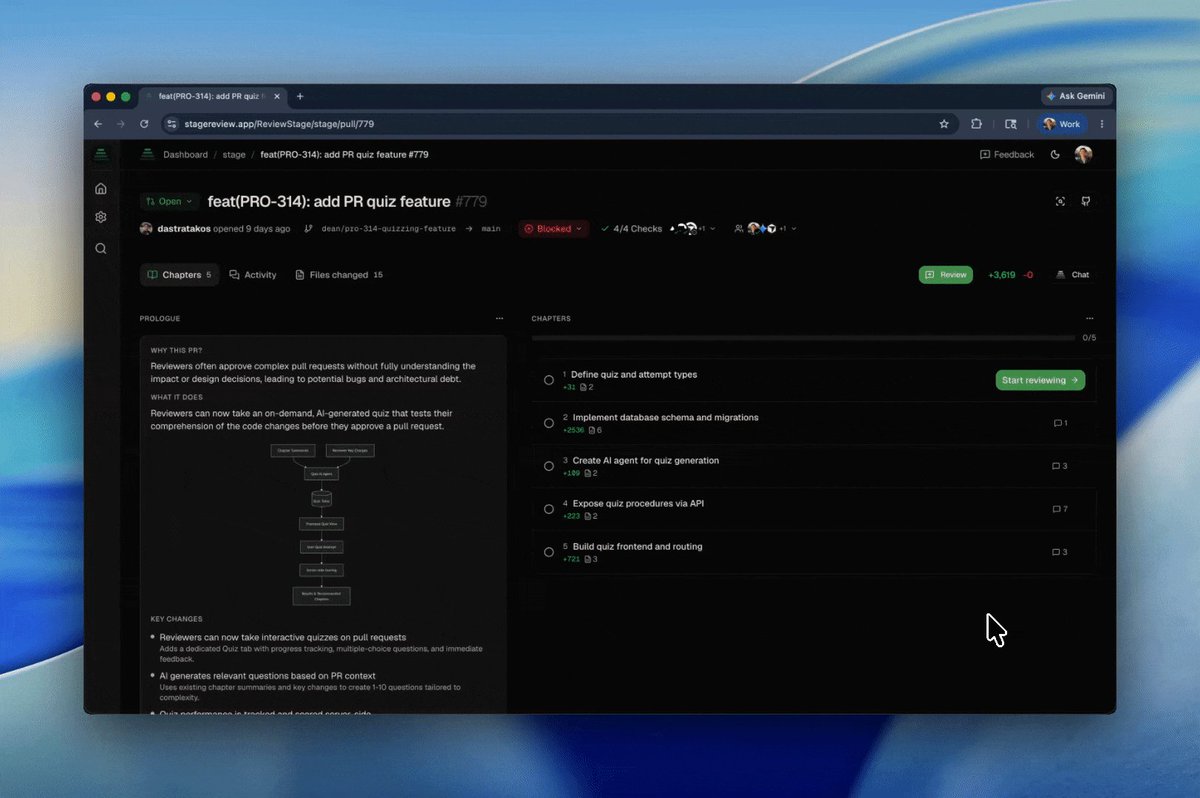Open comments on Implement database schema chapter
This screenshot has width=1200, height=798.
tap(1061, 423)
